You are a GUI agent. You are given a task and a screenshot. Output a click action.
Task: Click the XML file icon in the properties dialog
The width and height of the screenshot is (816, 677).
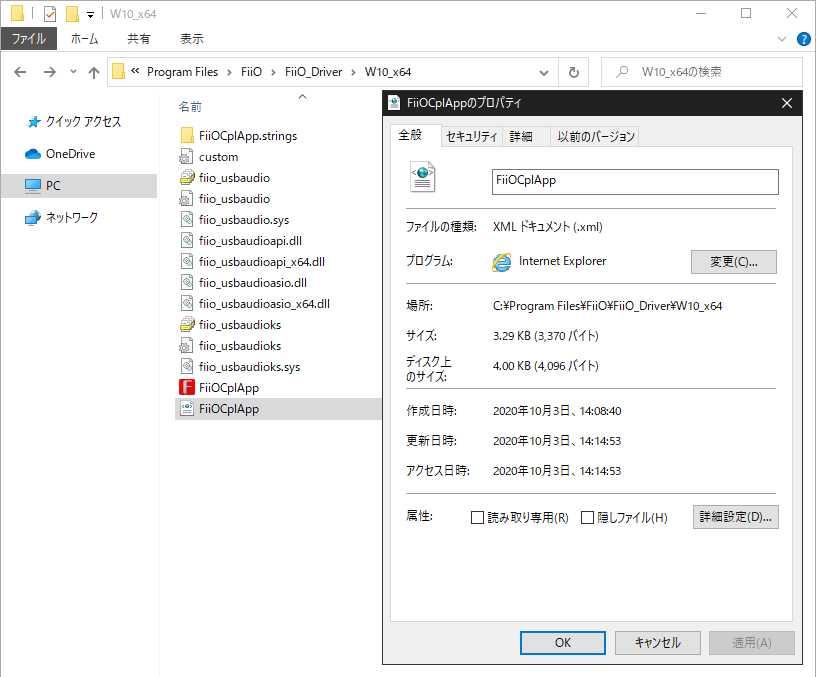point(422,177)
